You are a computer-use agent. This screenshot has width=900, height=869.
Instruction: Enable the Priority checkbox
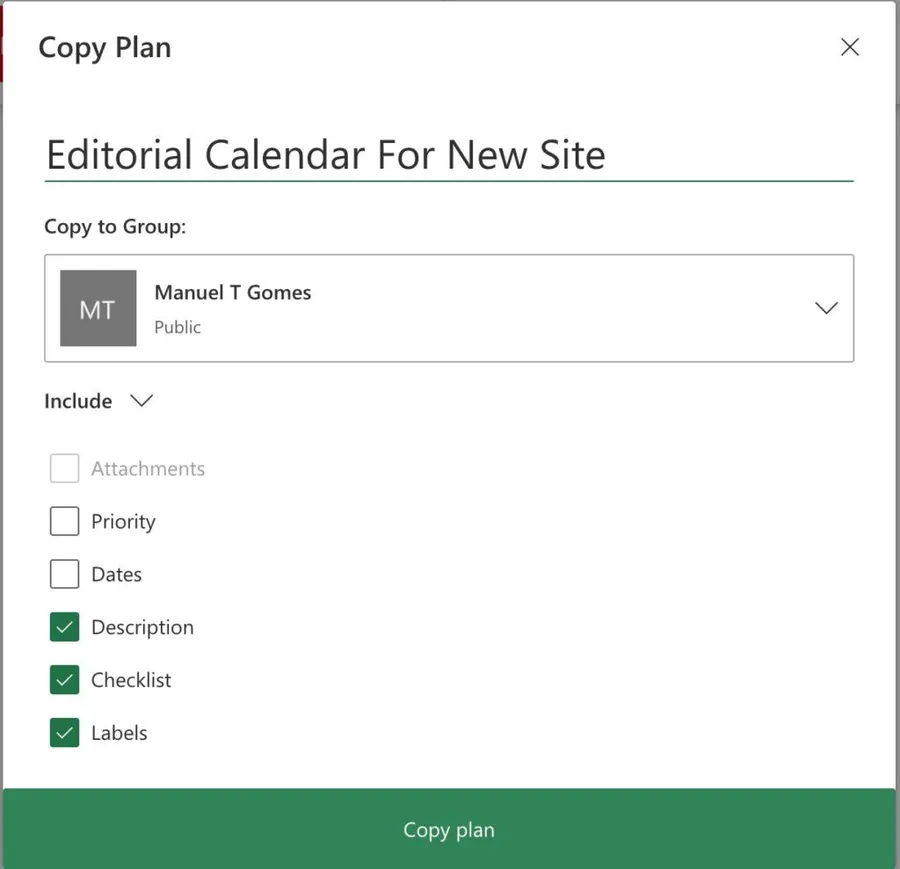click(65, 522)
